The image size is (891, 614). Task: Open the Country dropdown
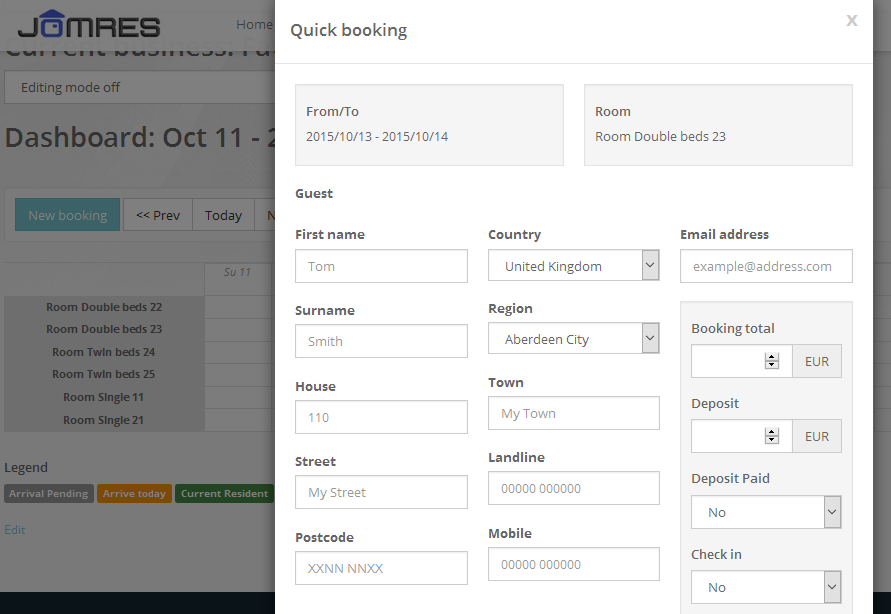[x=573, y=266]
